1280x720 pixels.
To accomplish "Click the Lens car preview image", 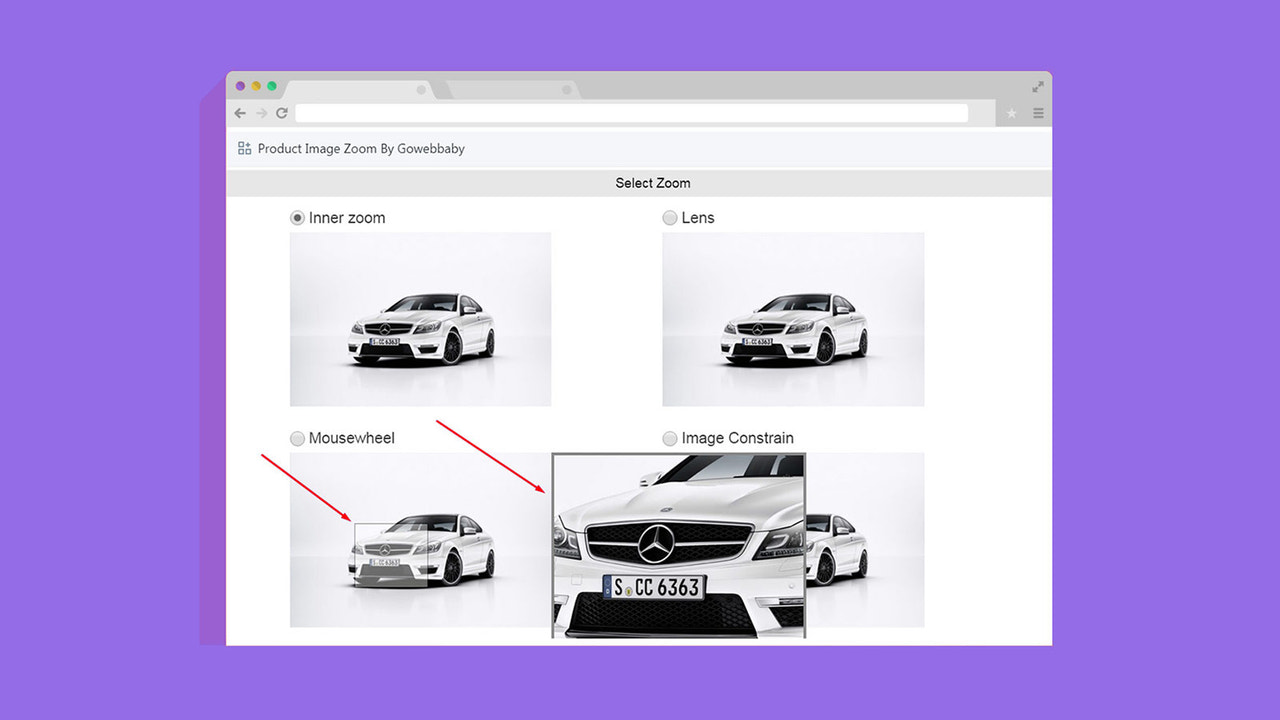I will 793,318.
